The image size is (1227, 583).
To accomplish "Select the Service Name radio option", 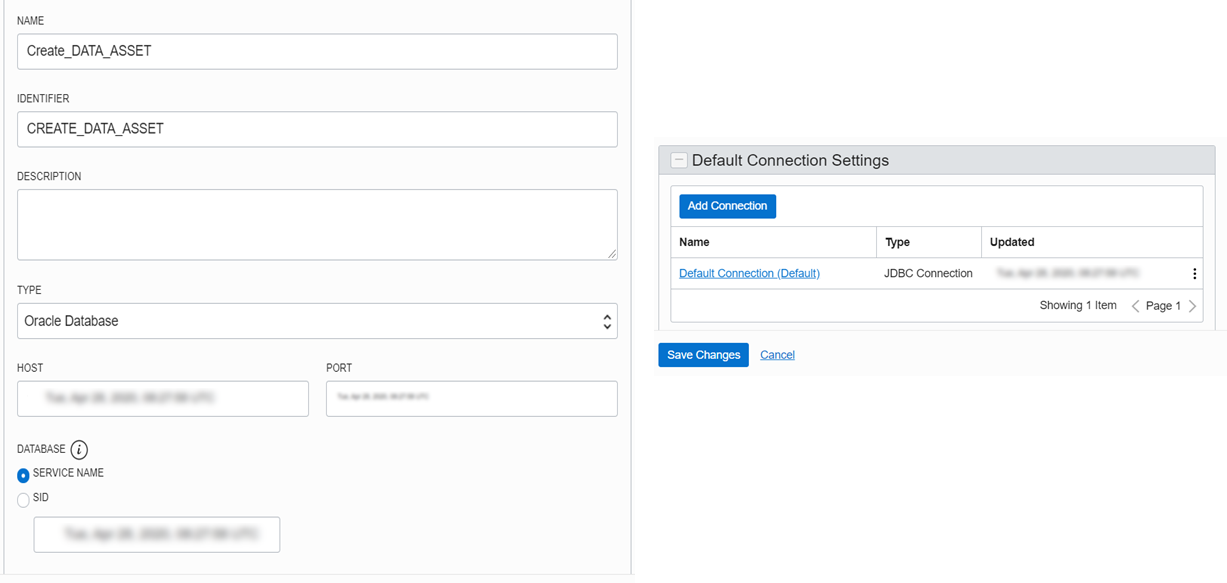I will (x=23, y=475).
